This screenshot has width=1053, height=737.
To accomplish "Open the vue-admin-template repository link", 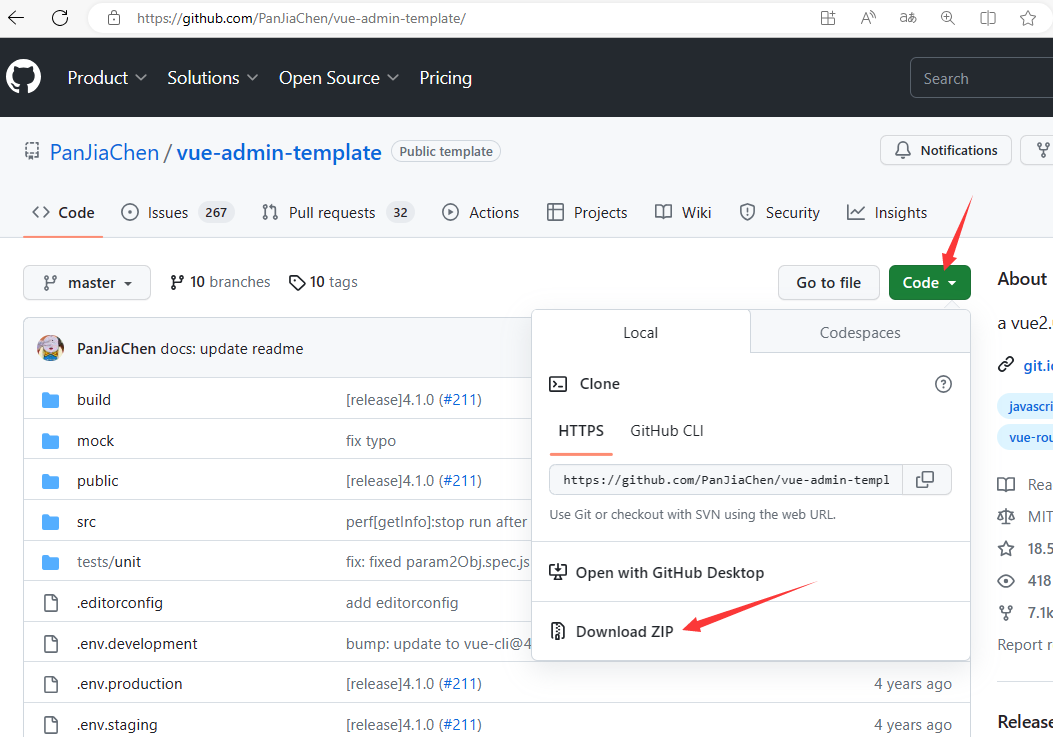I will (x=279, y=152).
